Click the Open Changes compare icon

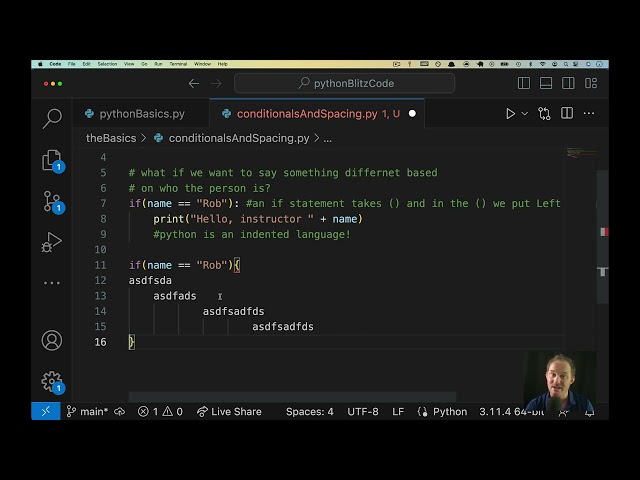[x=544, y=113]
